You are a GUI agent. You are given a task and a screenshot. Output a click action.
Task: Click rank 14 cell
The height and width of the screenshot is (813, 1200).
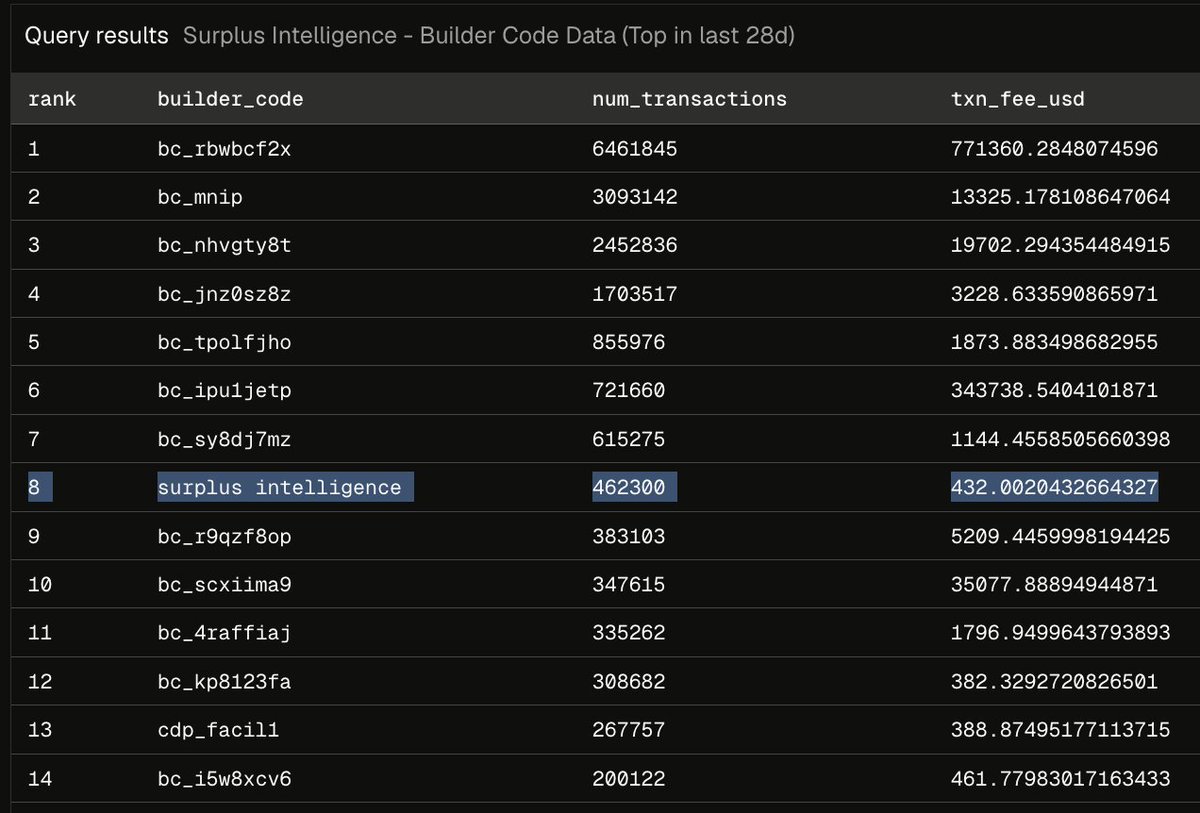point(40,778)
